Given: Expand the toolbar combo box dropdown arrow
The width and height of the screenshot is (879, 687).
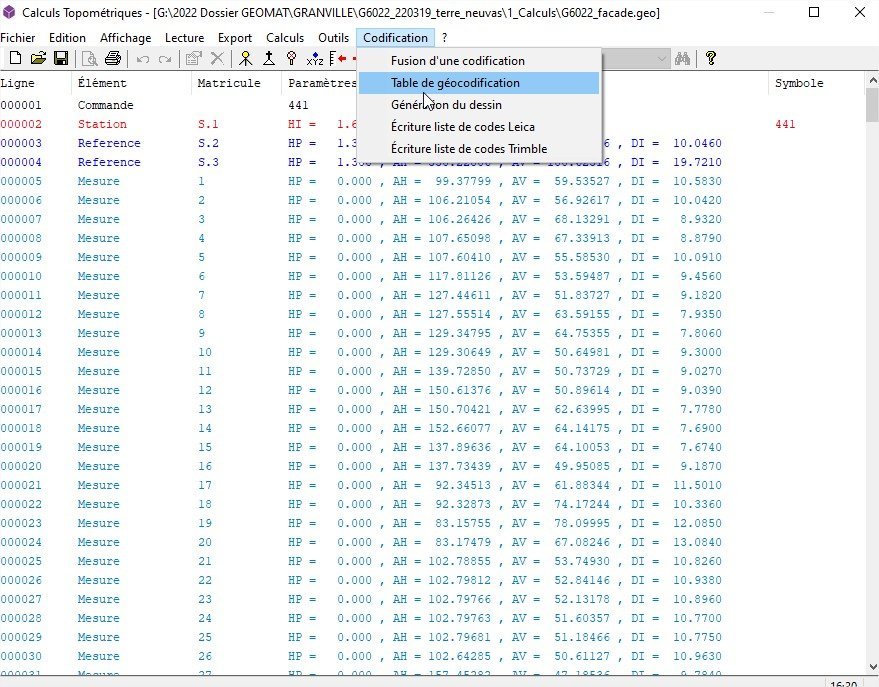Looking at the screenshot, I should pos(661,58).
